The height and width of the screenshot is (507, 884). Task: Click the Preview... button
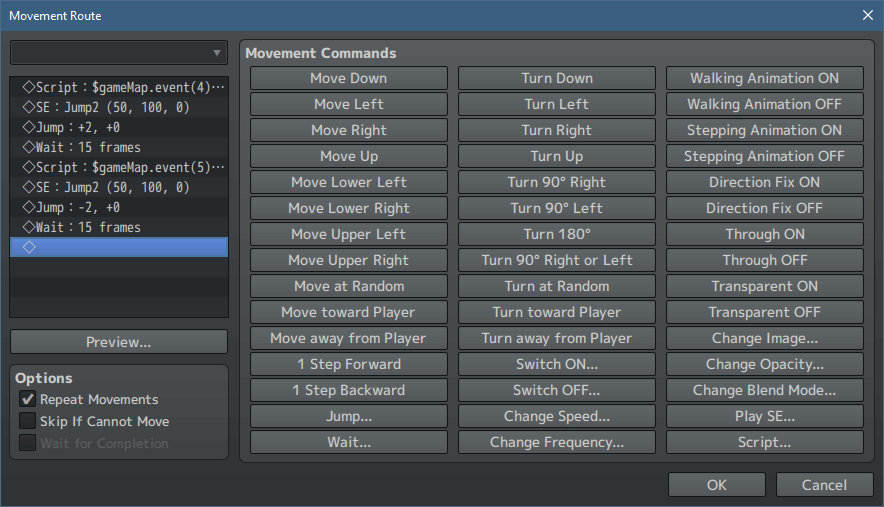pyautogui.click(x=119, y=342)
